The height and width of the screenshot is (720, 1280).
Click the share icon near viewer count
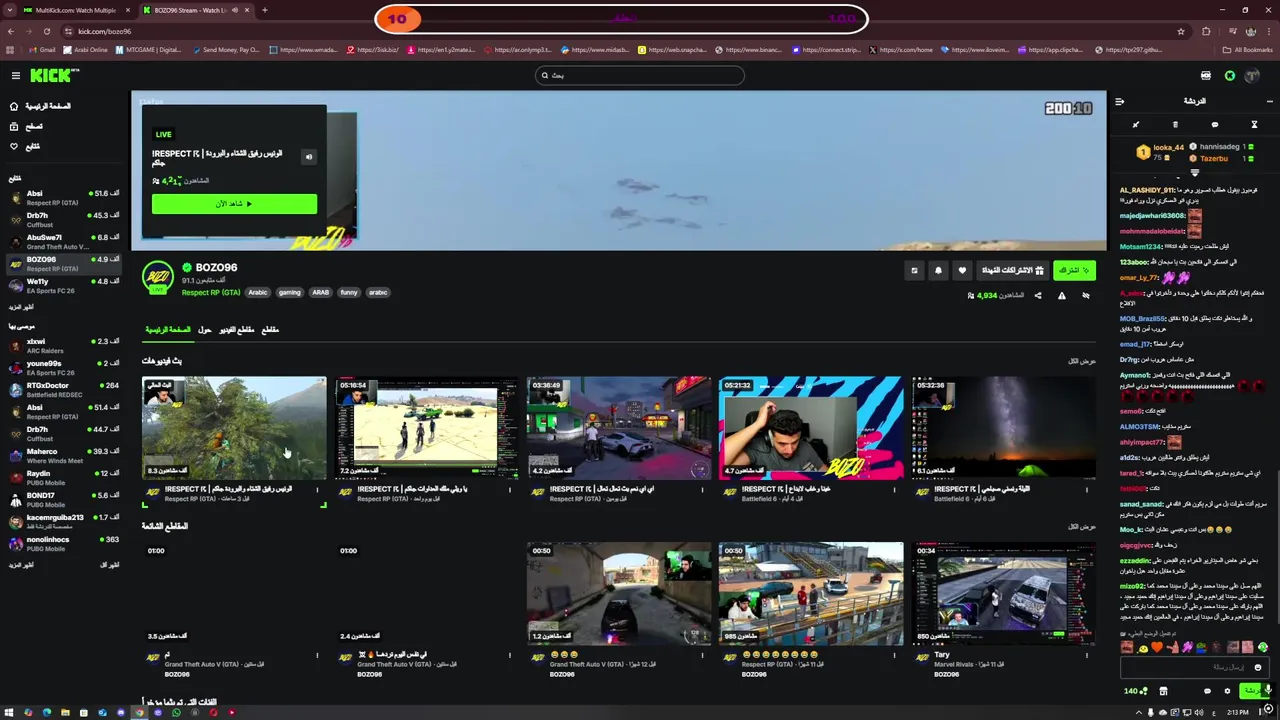[1038, 296]
